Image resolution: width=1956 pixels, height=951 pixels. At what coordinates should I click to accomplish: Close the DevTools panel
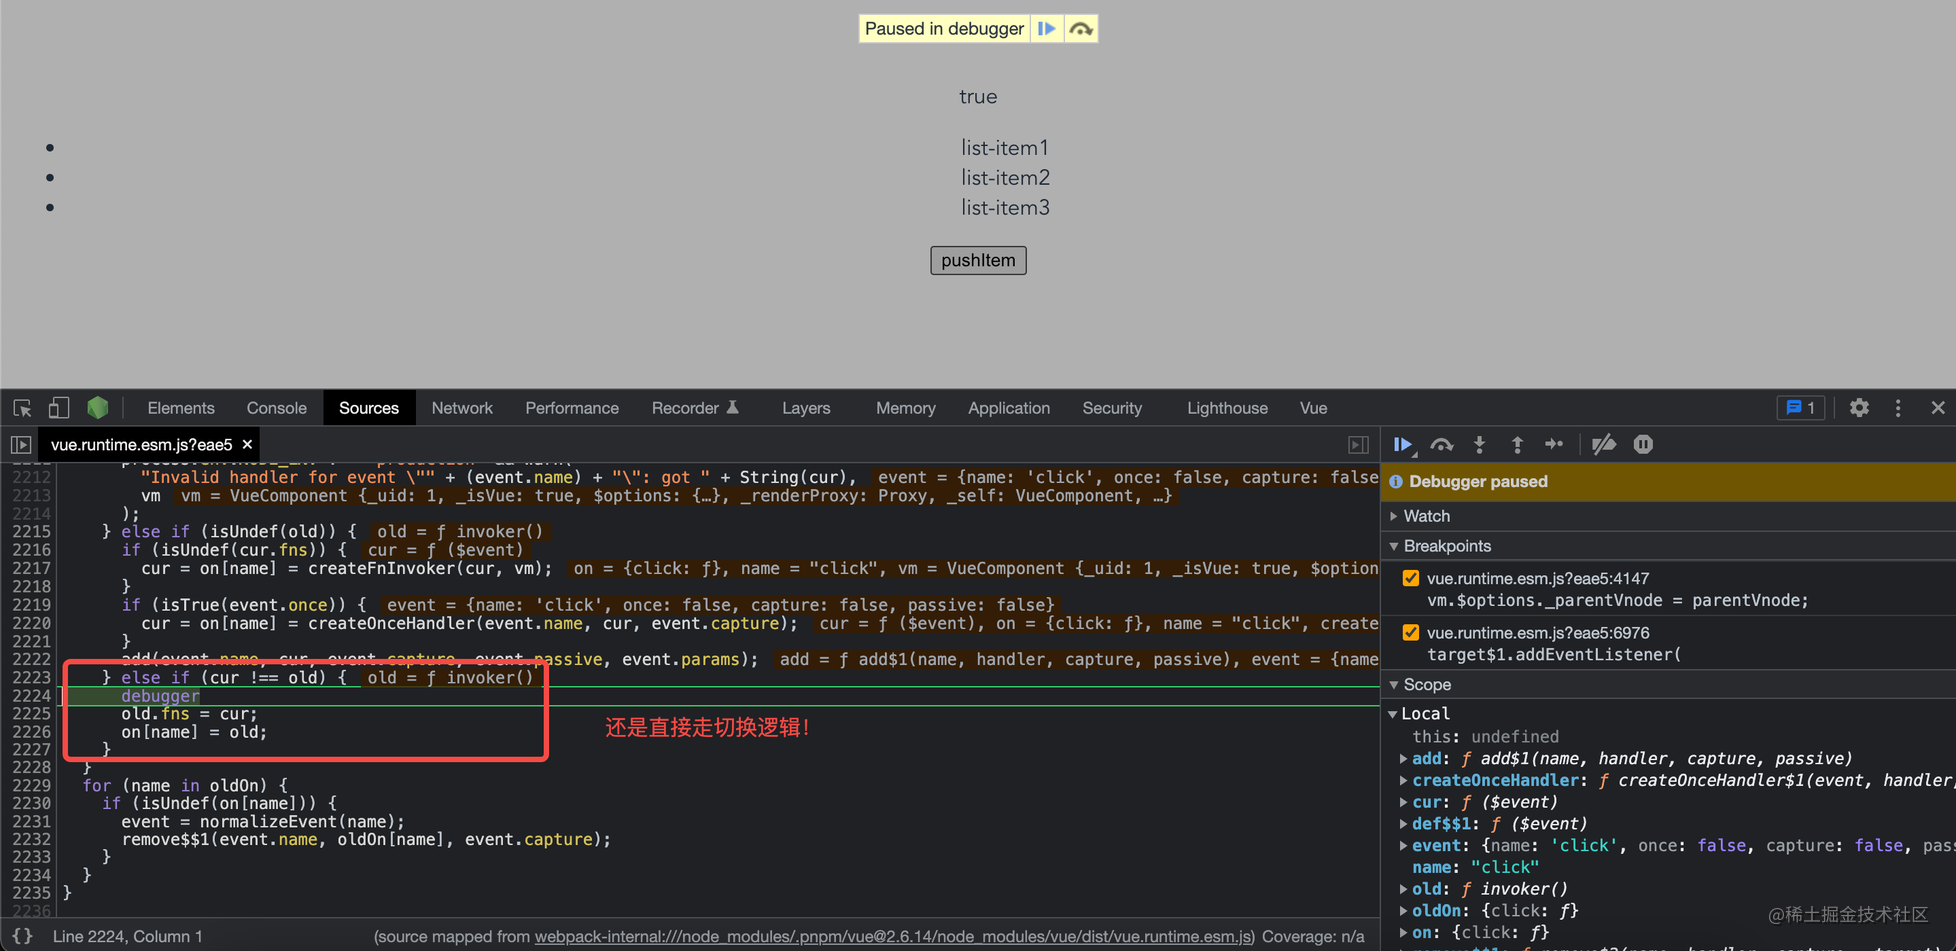1938,408
